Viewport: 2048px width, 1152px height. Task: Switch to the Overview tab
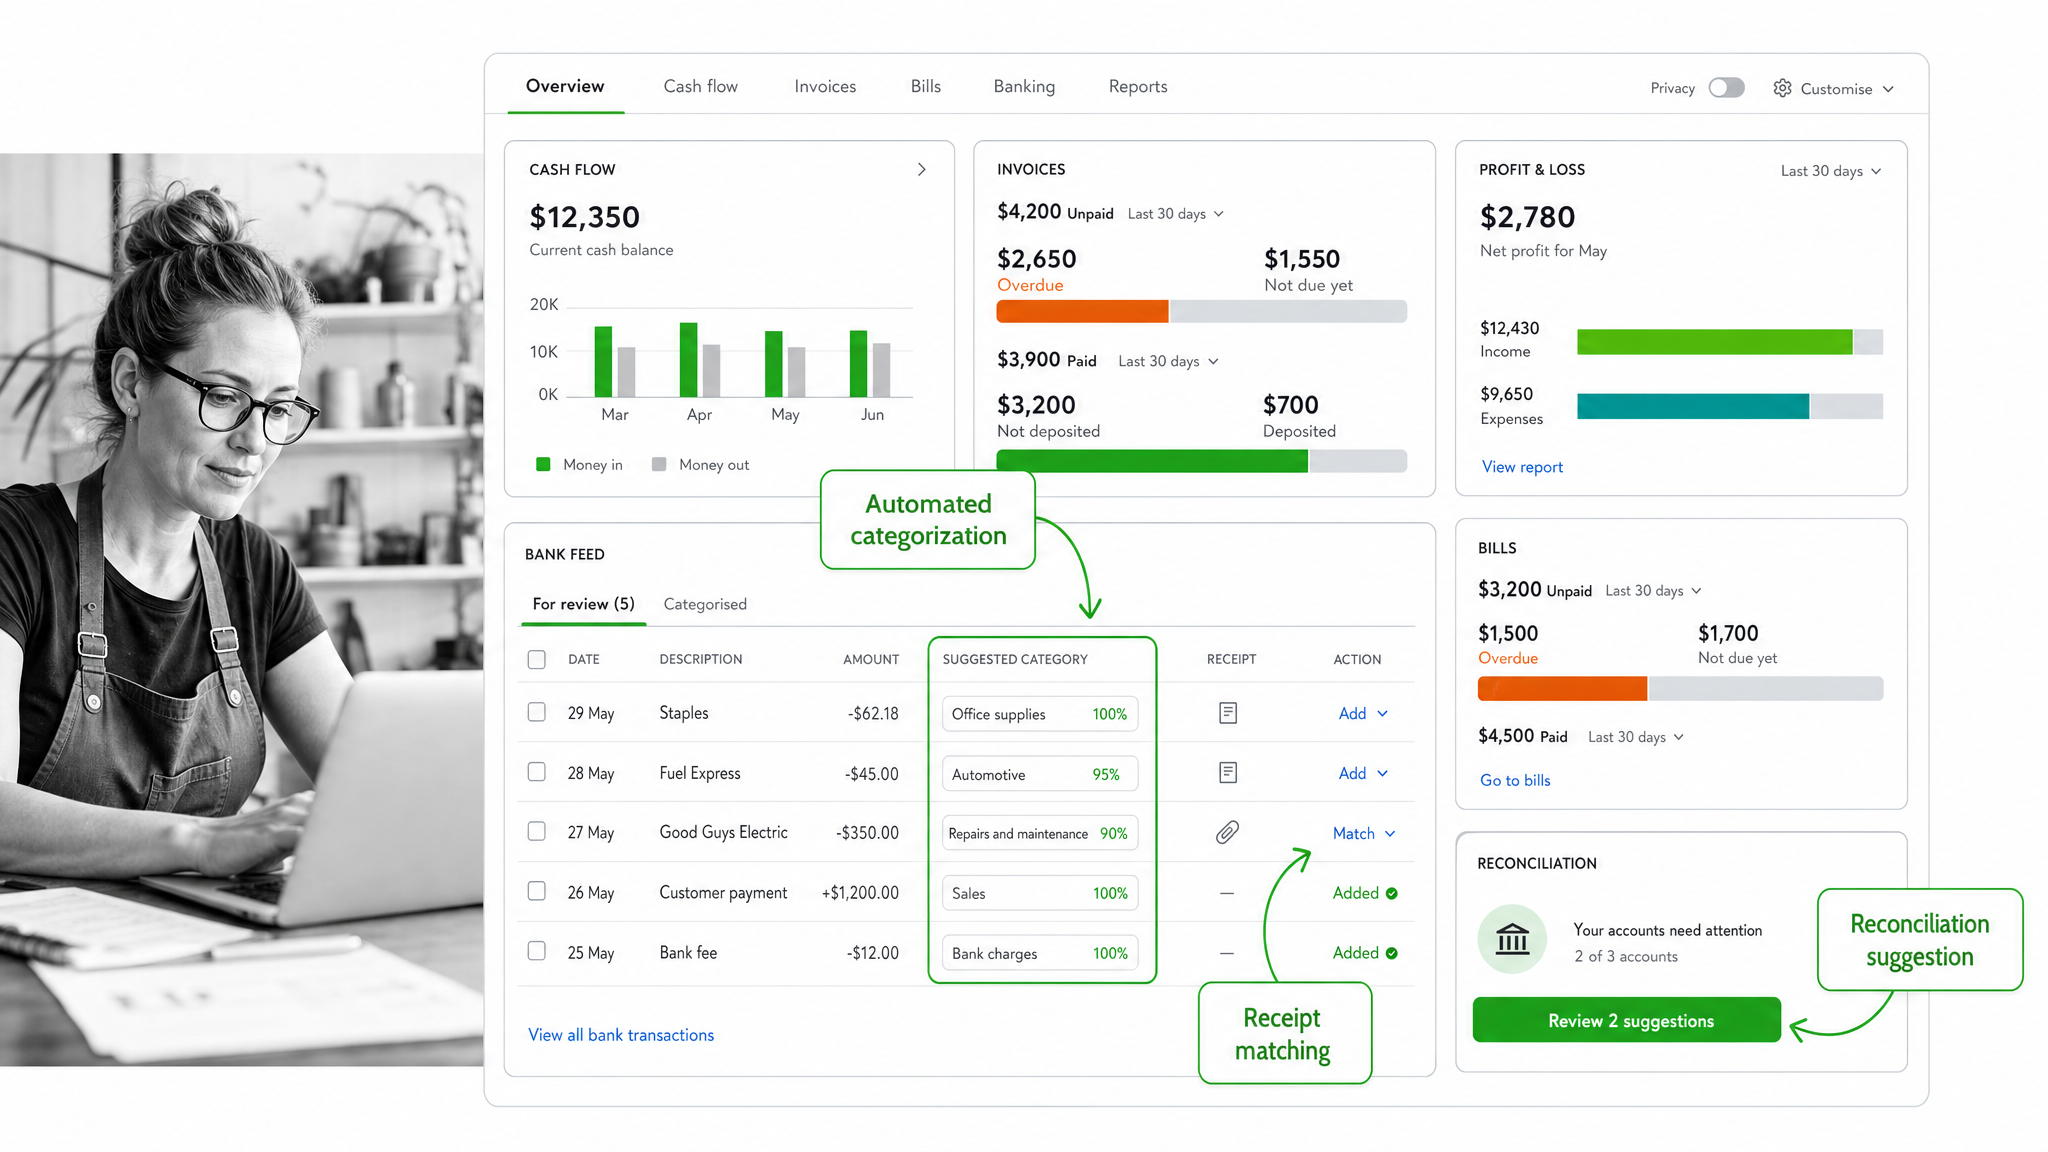pyautogui.click(x=565, y=86)
